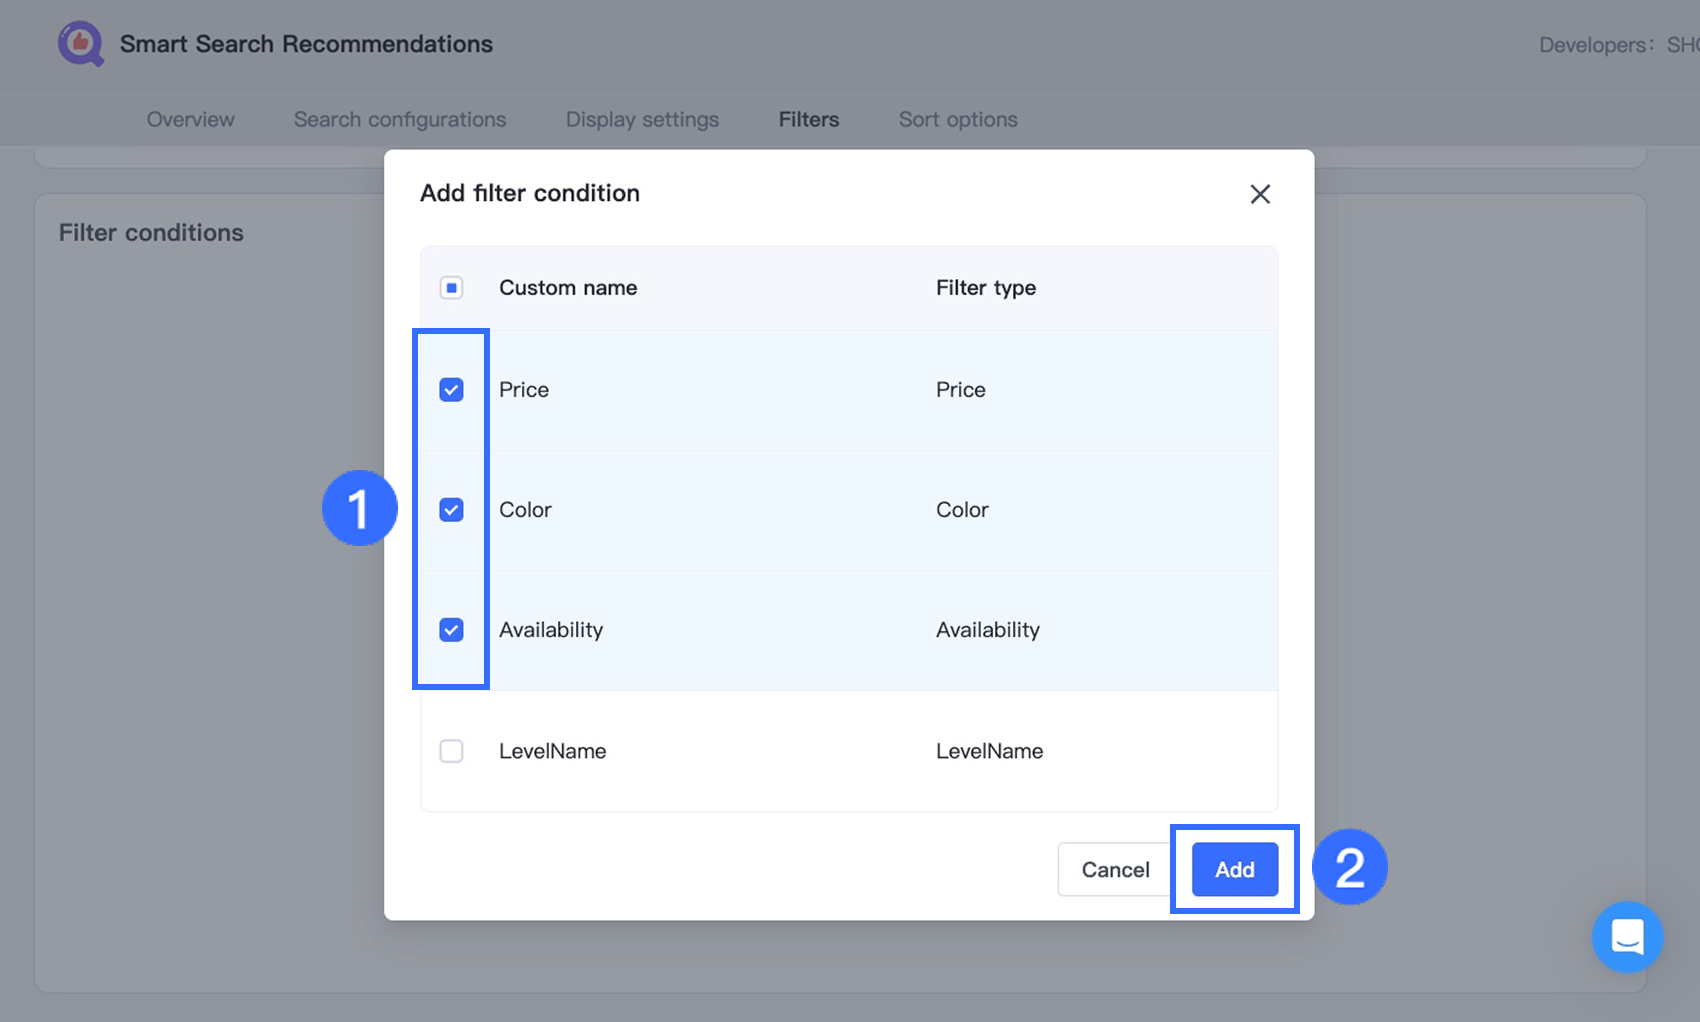Open the Search configurations tab
Viewport: 1700px width, 1022px height.
point(400,119)
